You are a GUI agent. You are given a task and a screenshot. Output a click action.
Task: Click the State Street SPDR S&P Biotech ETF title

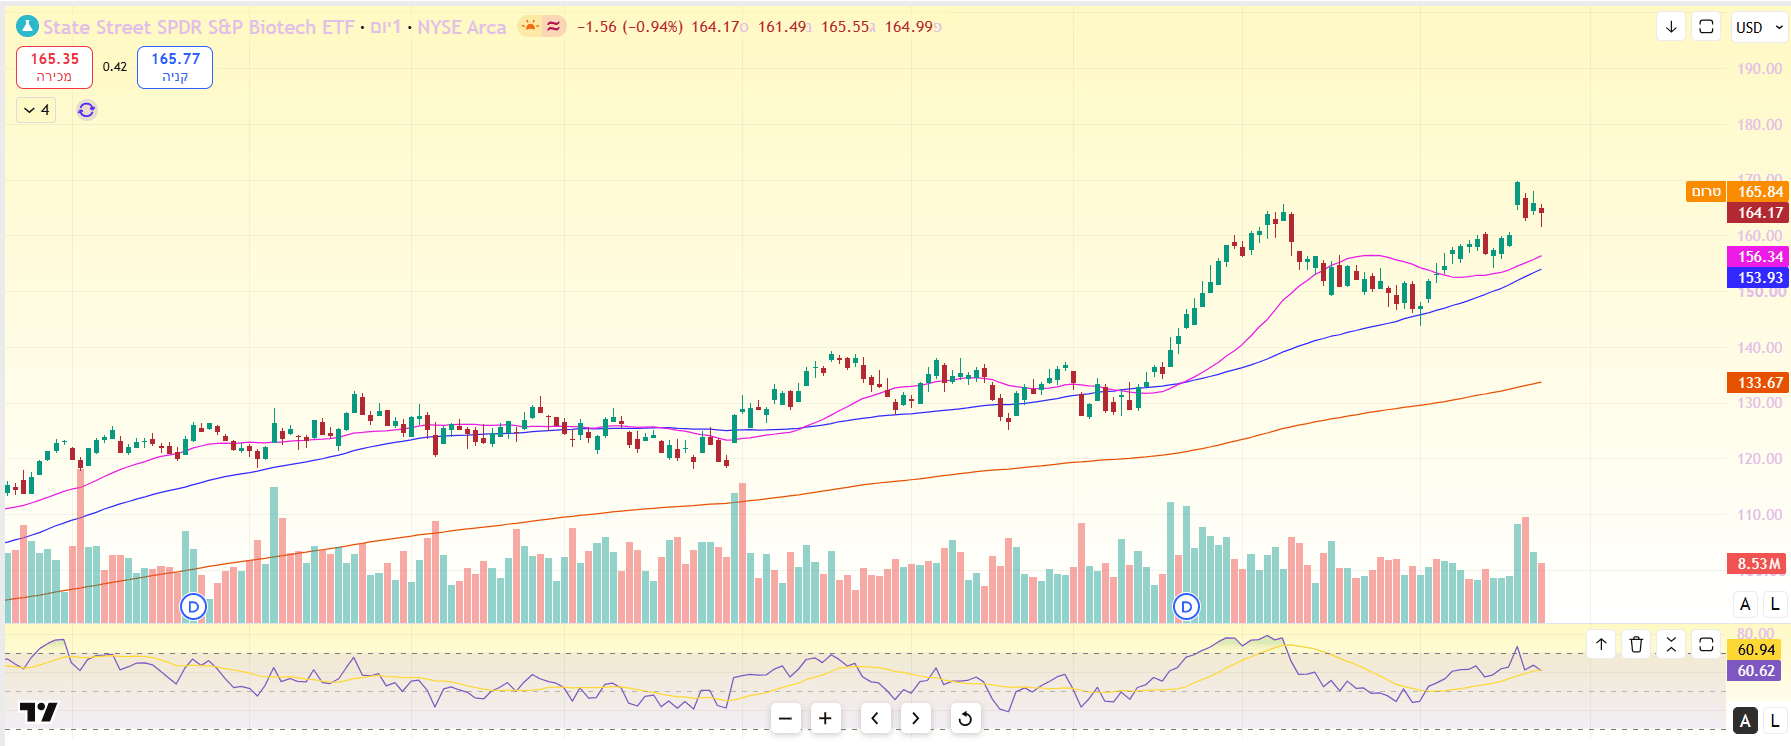click(x=199, y=27)
